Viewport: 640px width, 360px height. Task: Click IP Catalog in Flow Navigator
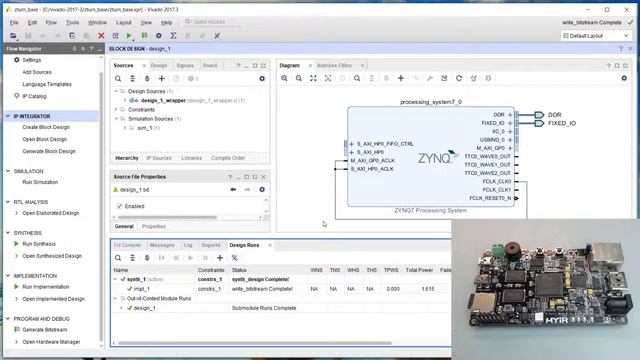click(x=34, y=96)
